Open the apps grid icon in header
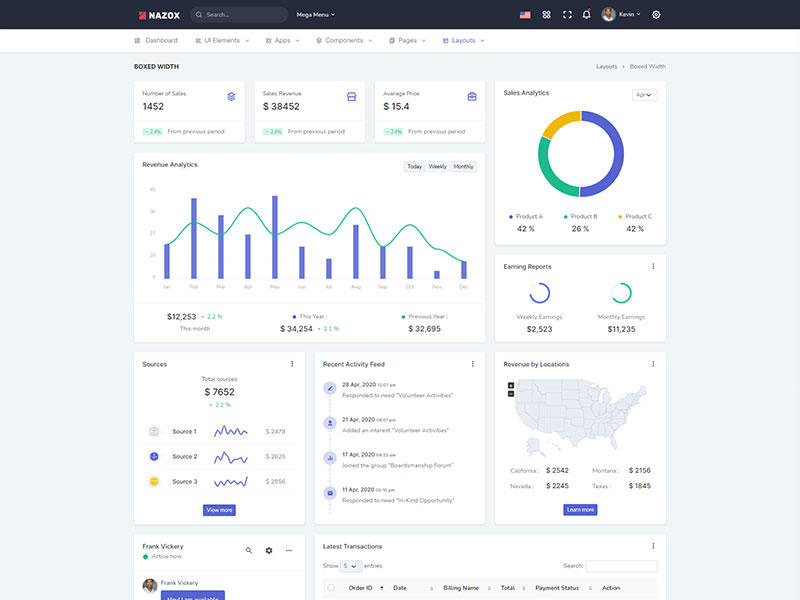The width and height of the screenshot is (800, 600). 546,15
